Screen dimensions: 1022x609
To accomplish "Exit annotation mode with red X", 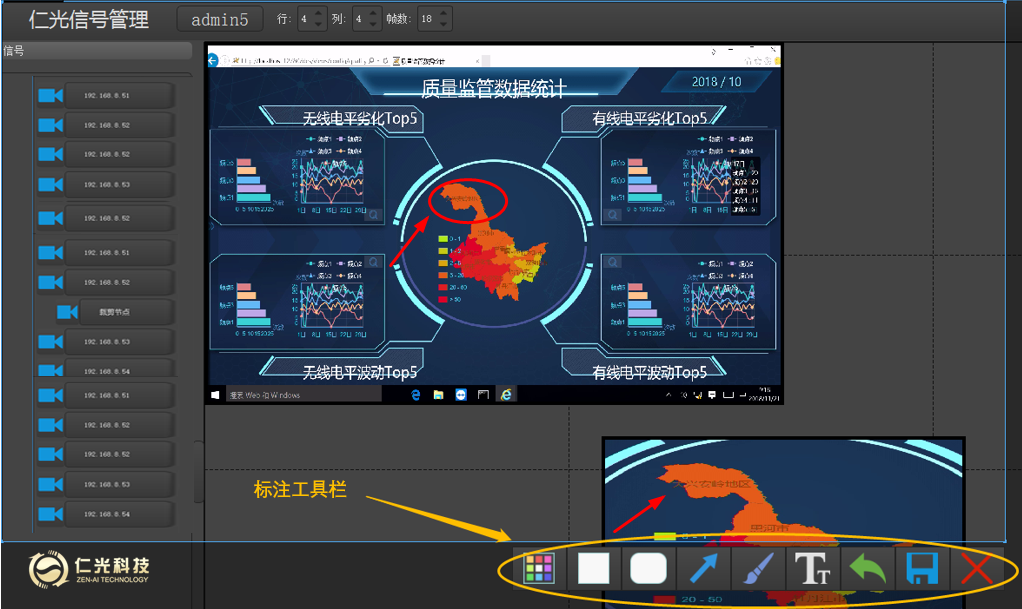I will click(975, 568).
